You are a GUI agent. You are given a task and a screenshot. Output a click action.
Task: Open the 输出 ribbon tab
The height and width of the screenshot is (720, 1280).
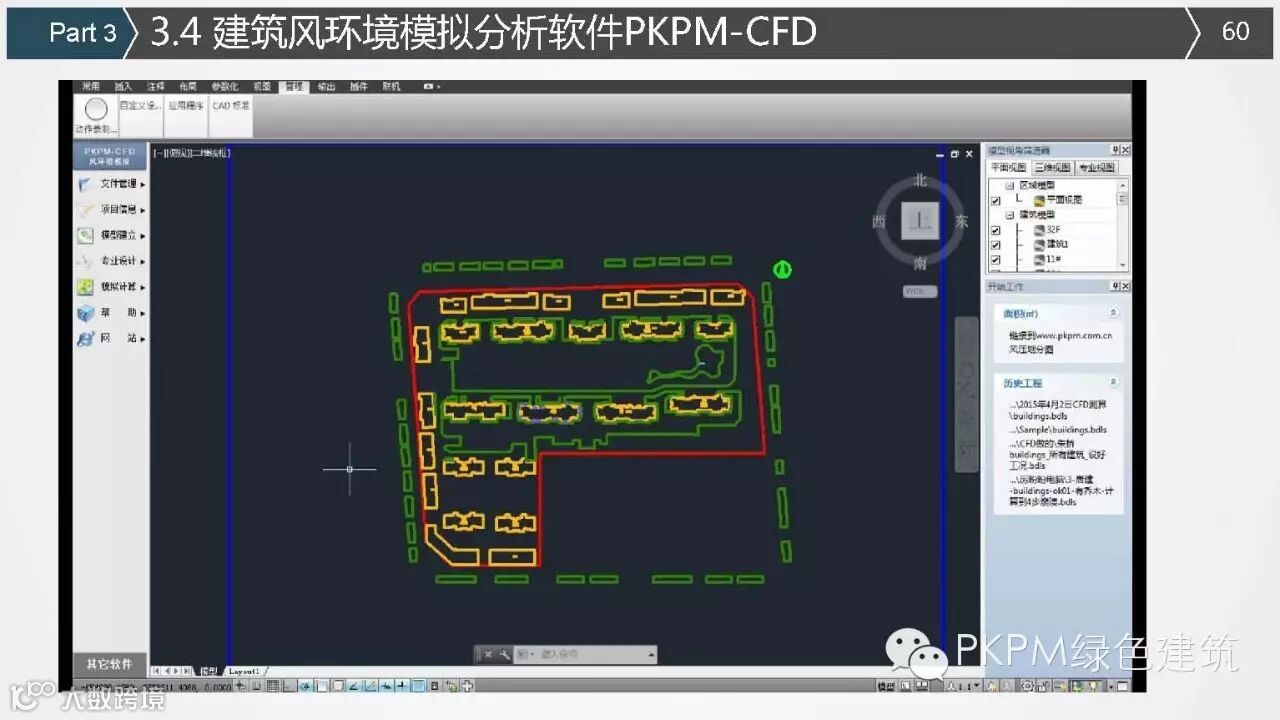point(326,87)
